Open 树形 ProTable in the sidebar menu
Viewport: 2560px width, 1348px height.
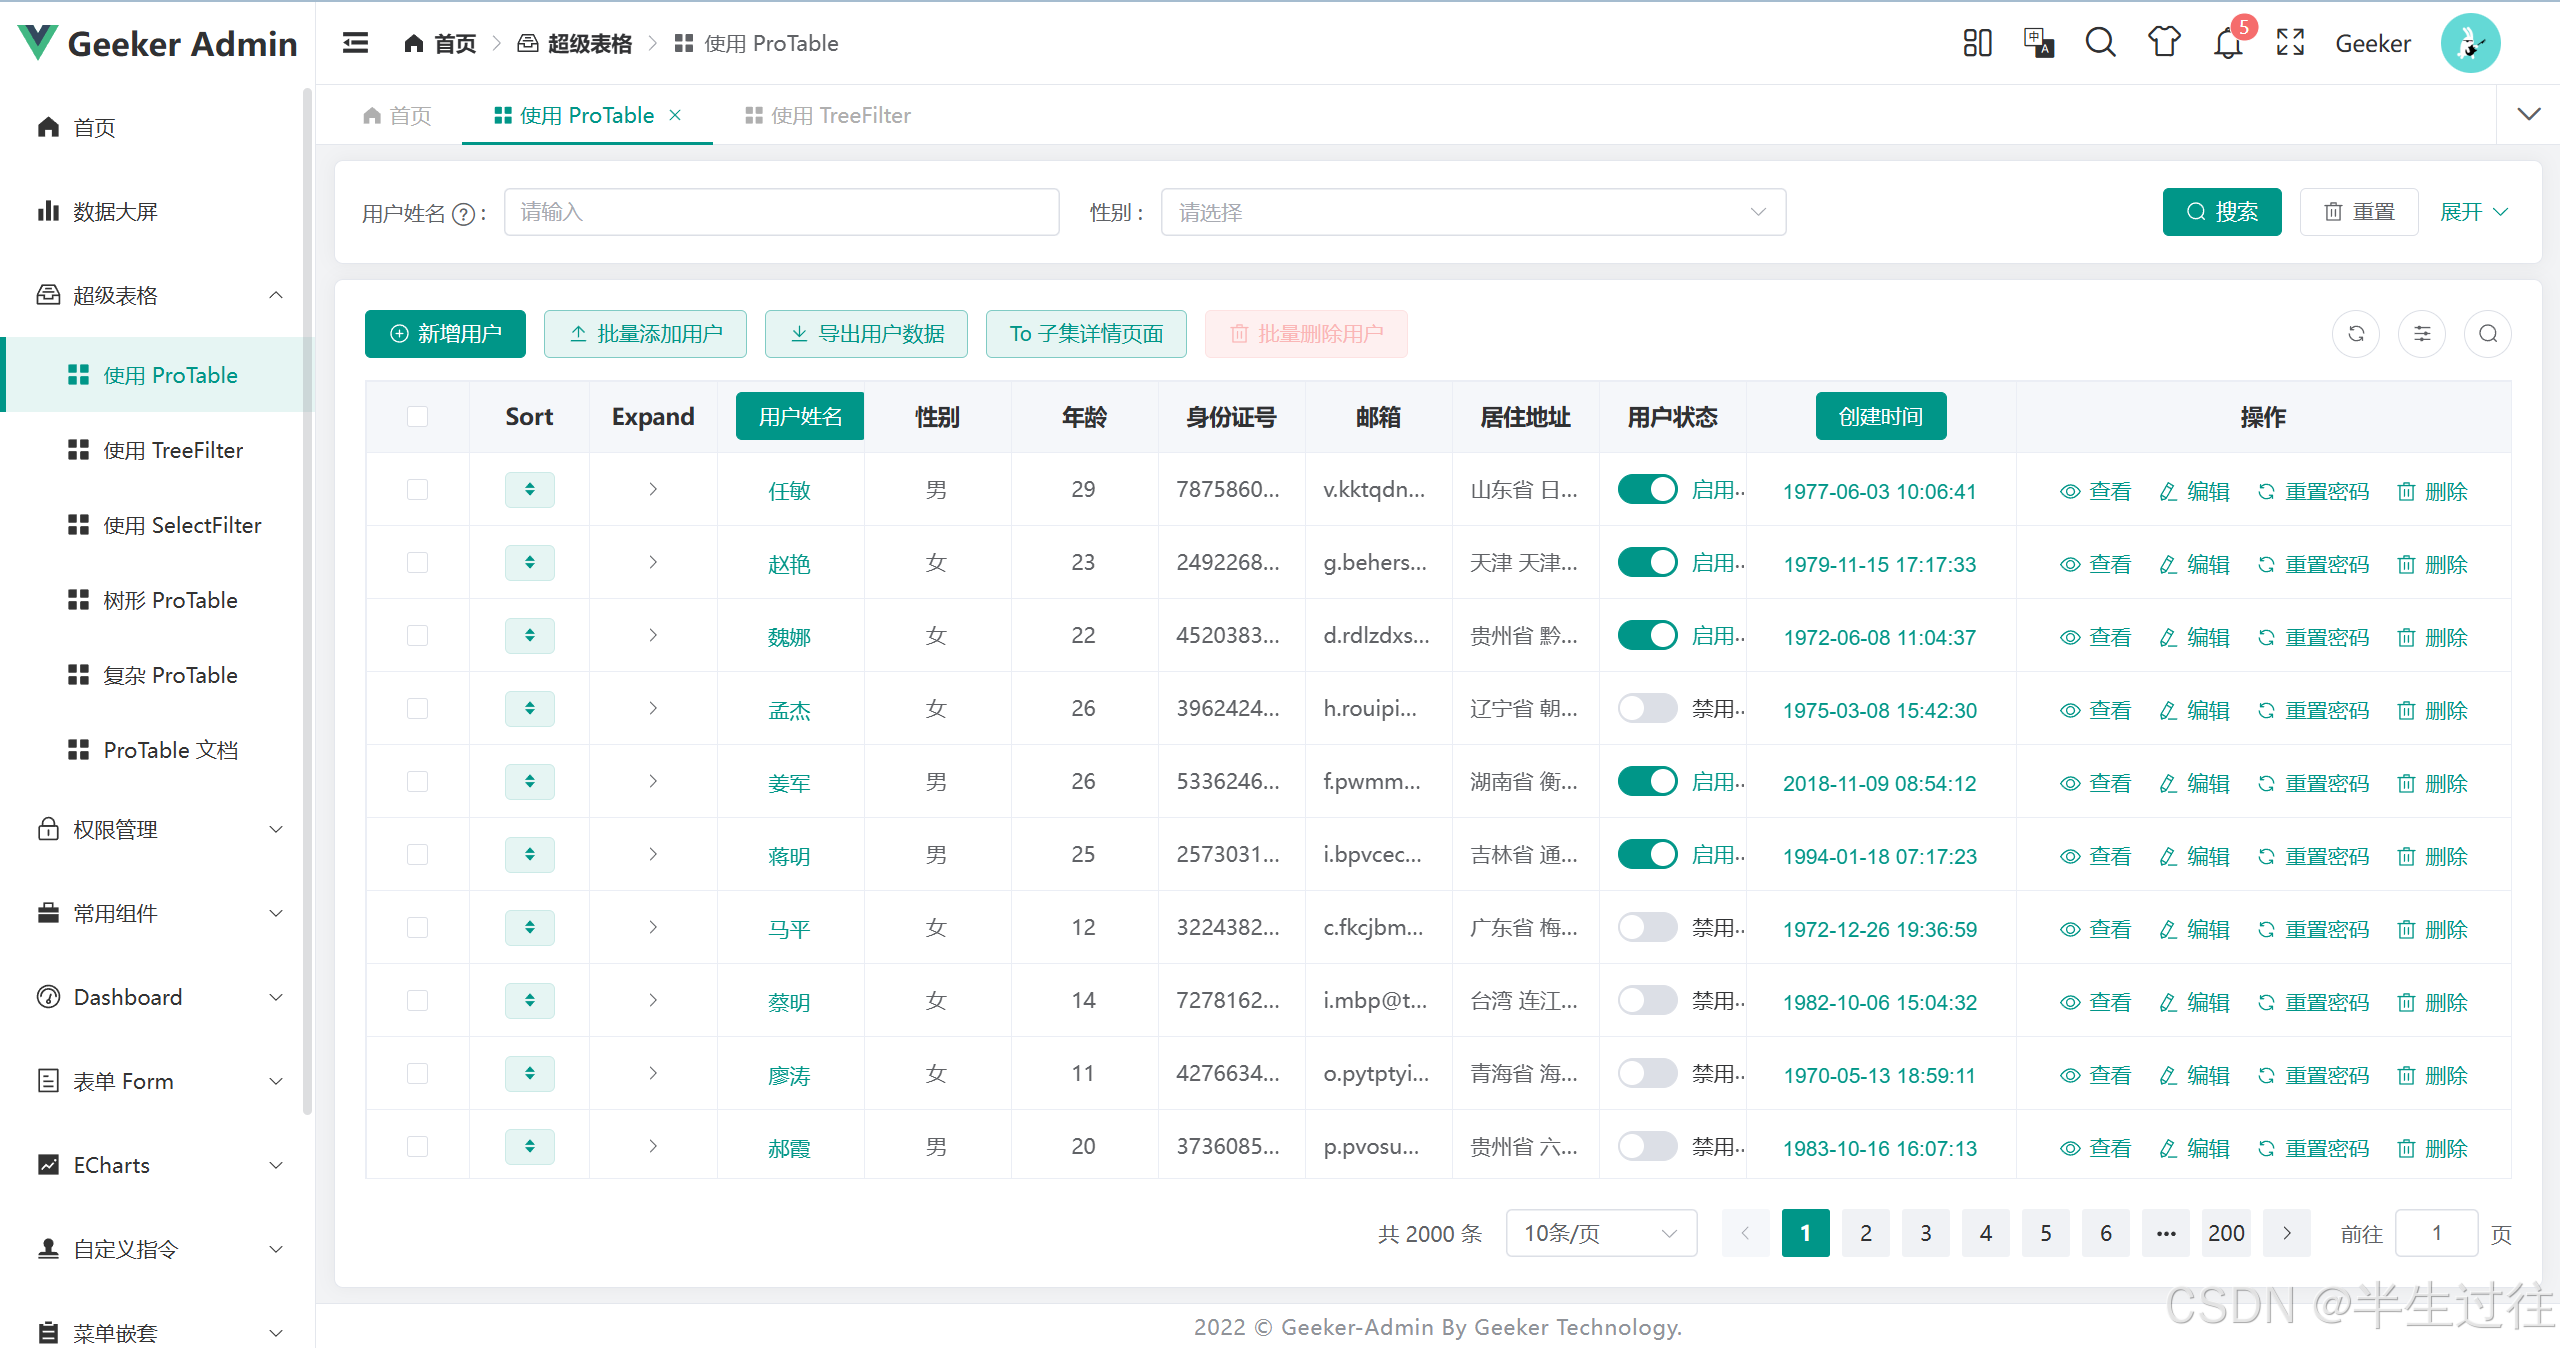170,600
